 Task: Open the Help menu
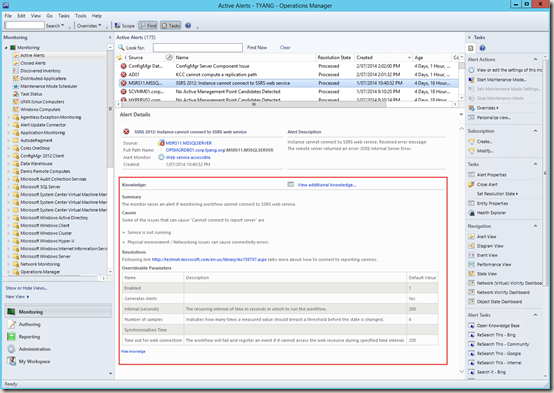click(x=97, y=16)
